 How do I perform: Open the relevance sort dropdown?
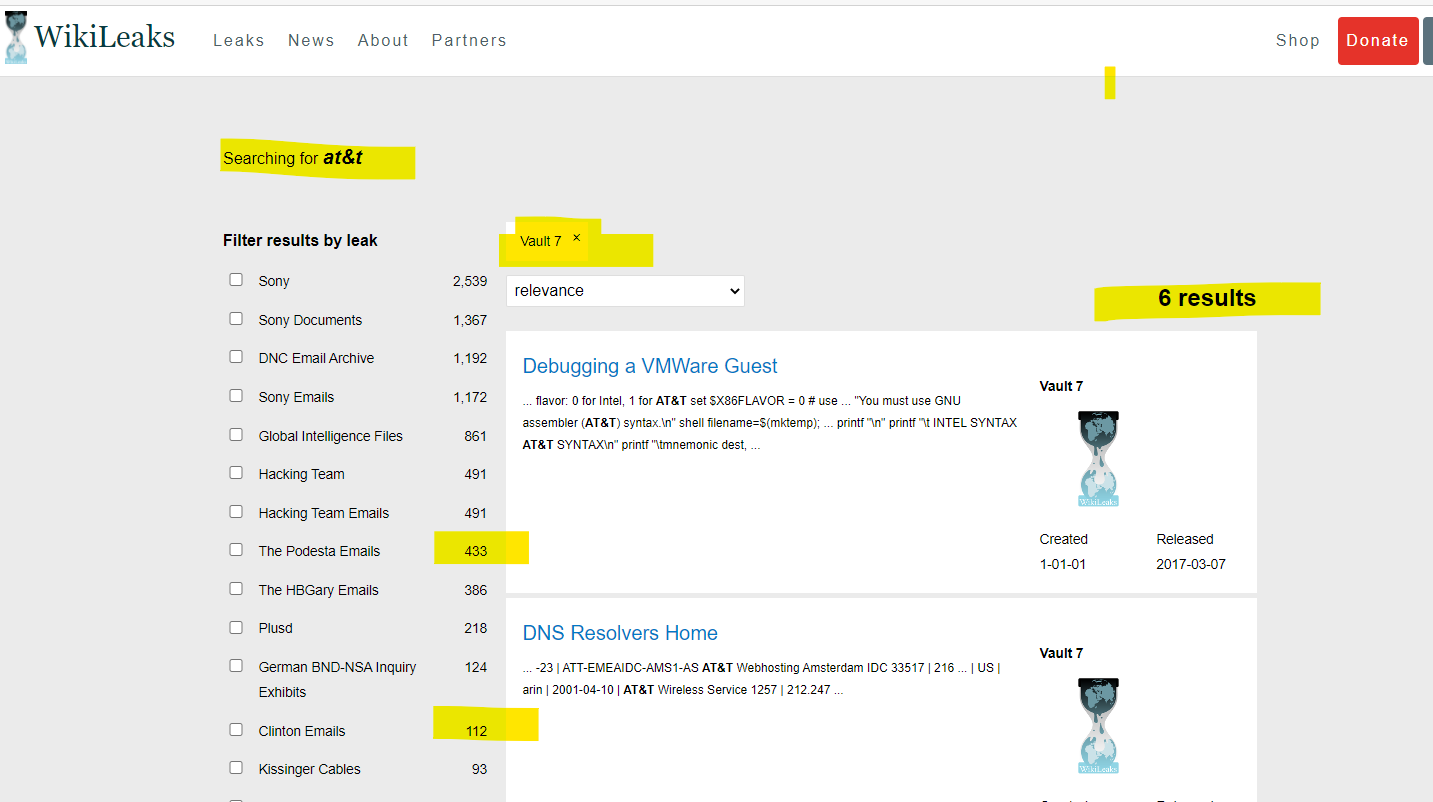click(x=625, y=291)
